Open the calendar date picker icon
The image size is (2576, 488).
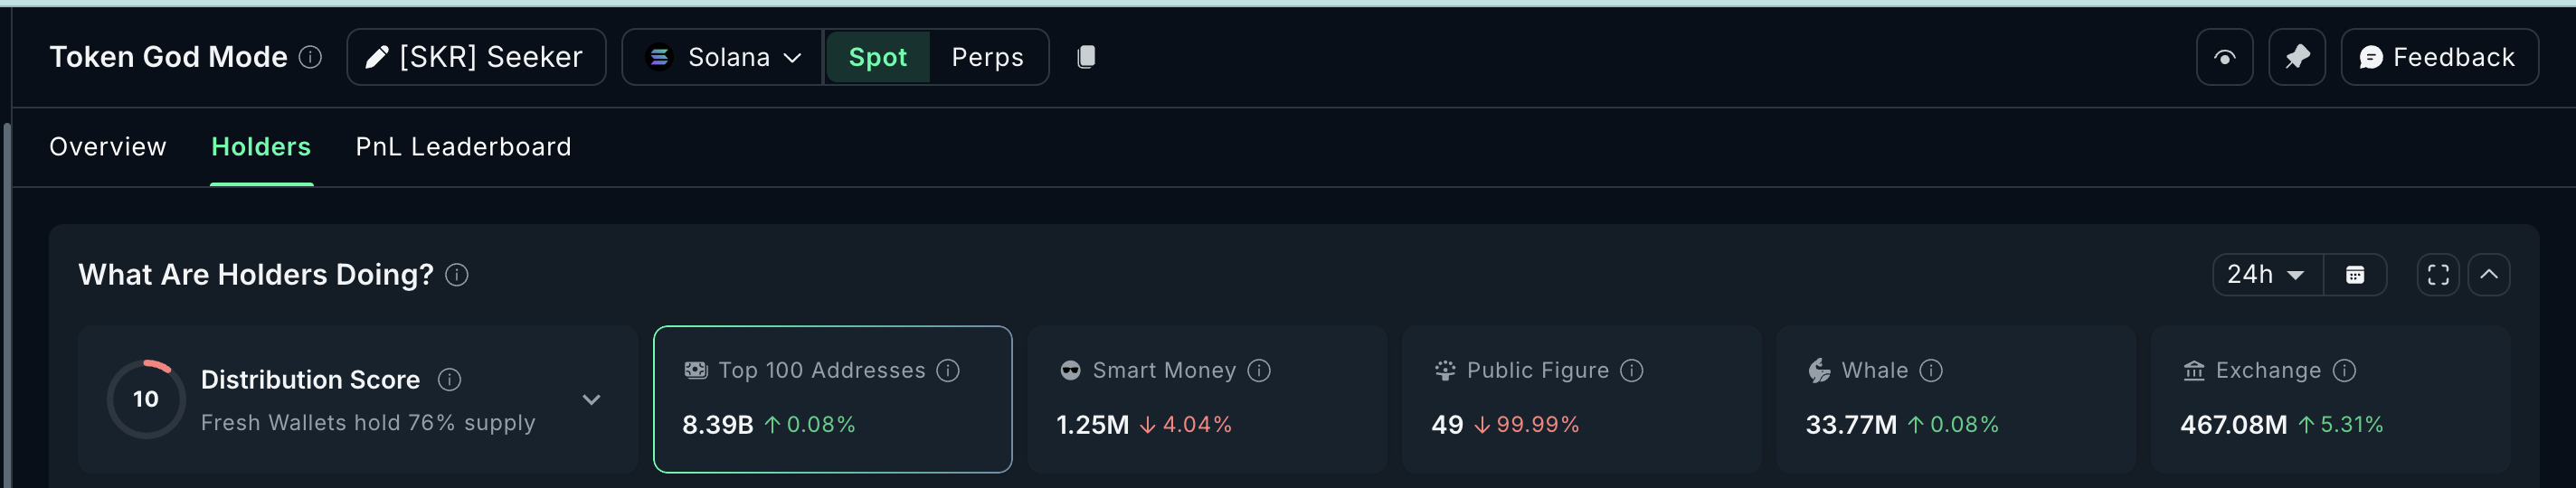click(2355, 275)
